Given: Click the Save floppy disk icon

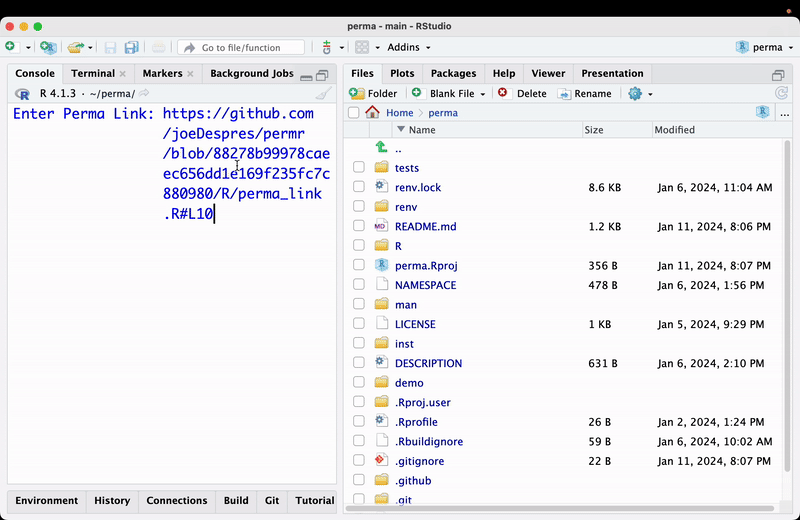Looking at the screenshot, I should 110,47.
